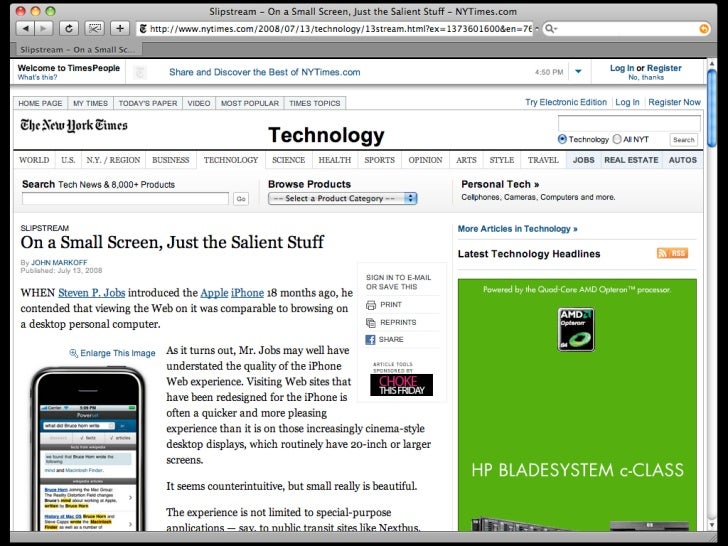Image resolution: width=728 pixels, height=546 pixels.
Task: Click No, thanks in TimesPeople bar
Action: 646,78
